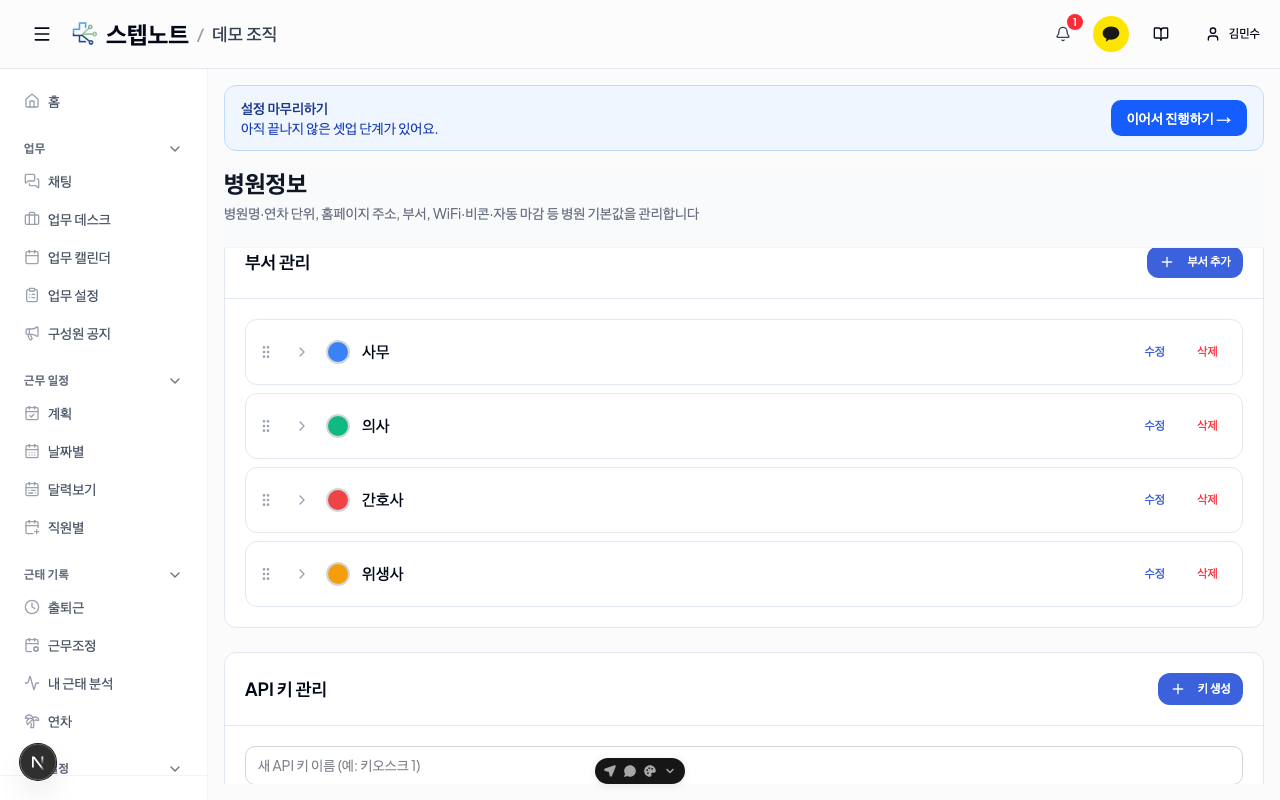Select the 데모 조직 breadcrumb

tap(244, 34)
